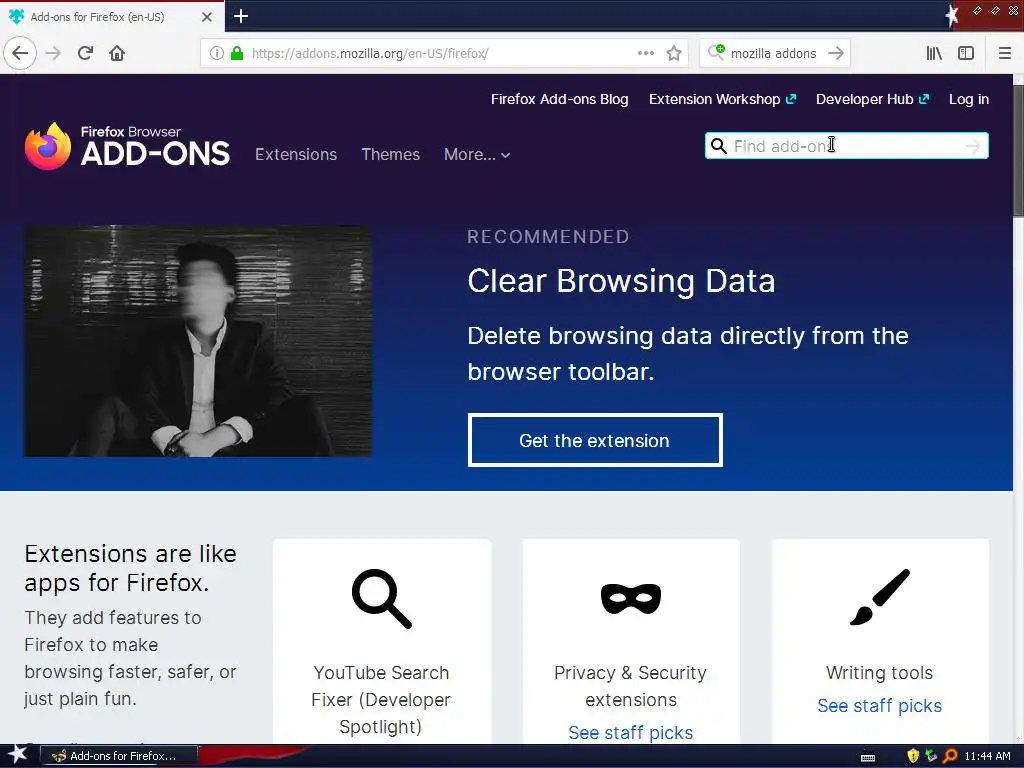Show site information icon in address bar
This screenshot has width=1024, height=768.
click(217, 53)
